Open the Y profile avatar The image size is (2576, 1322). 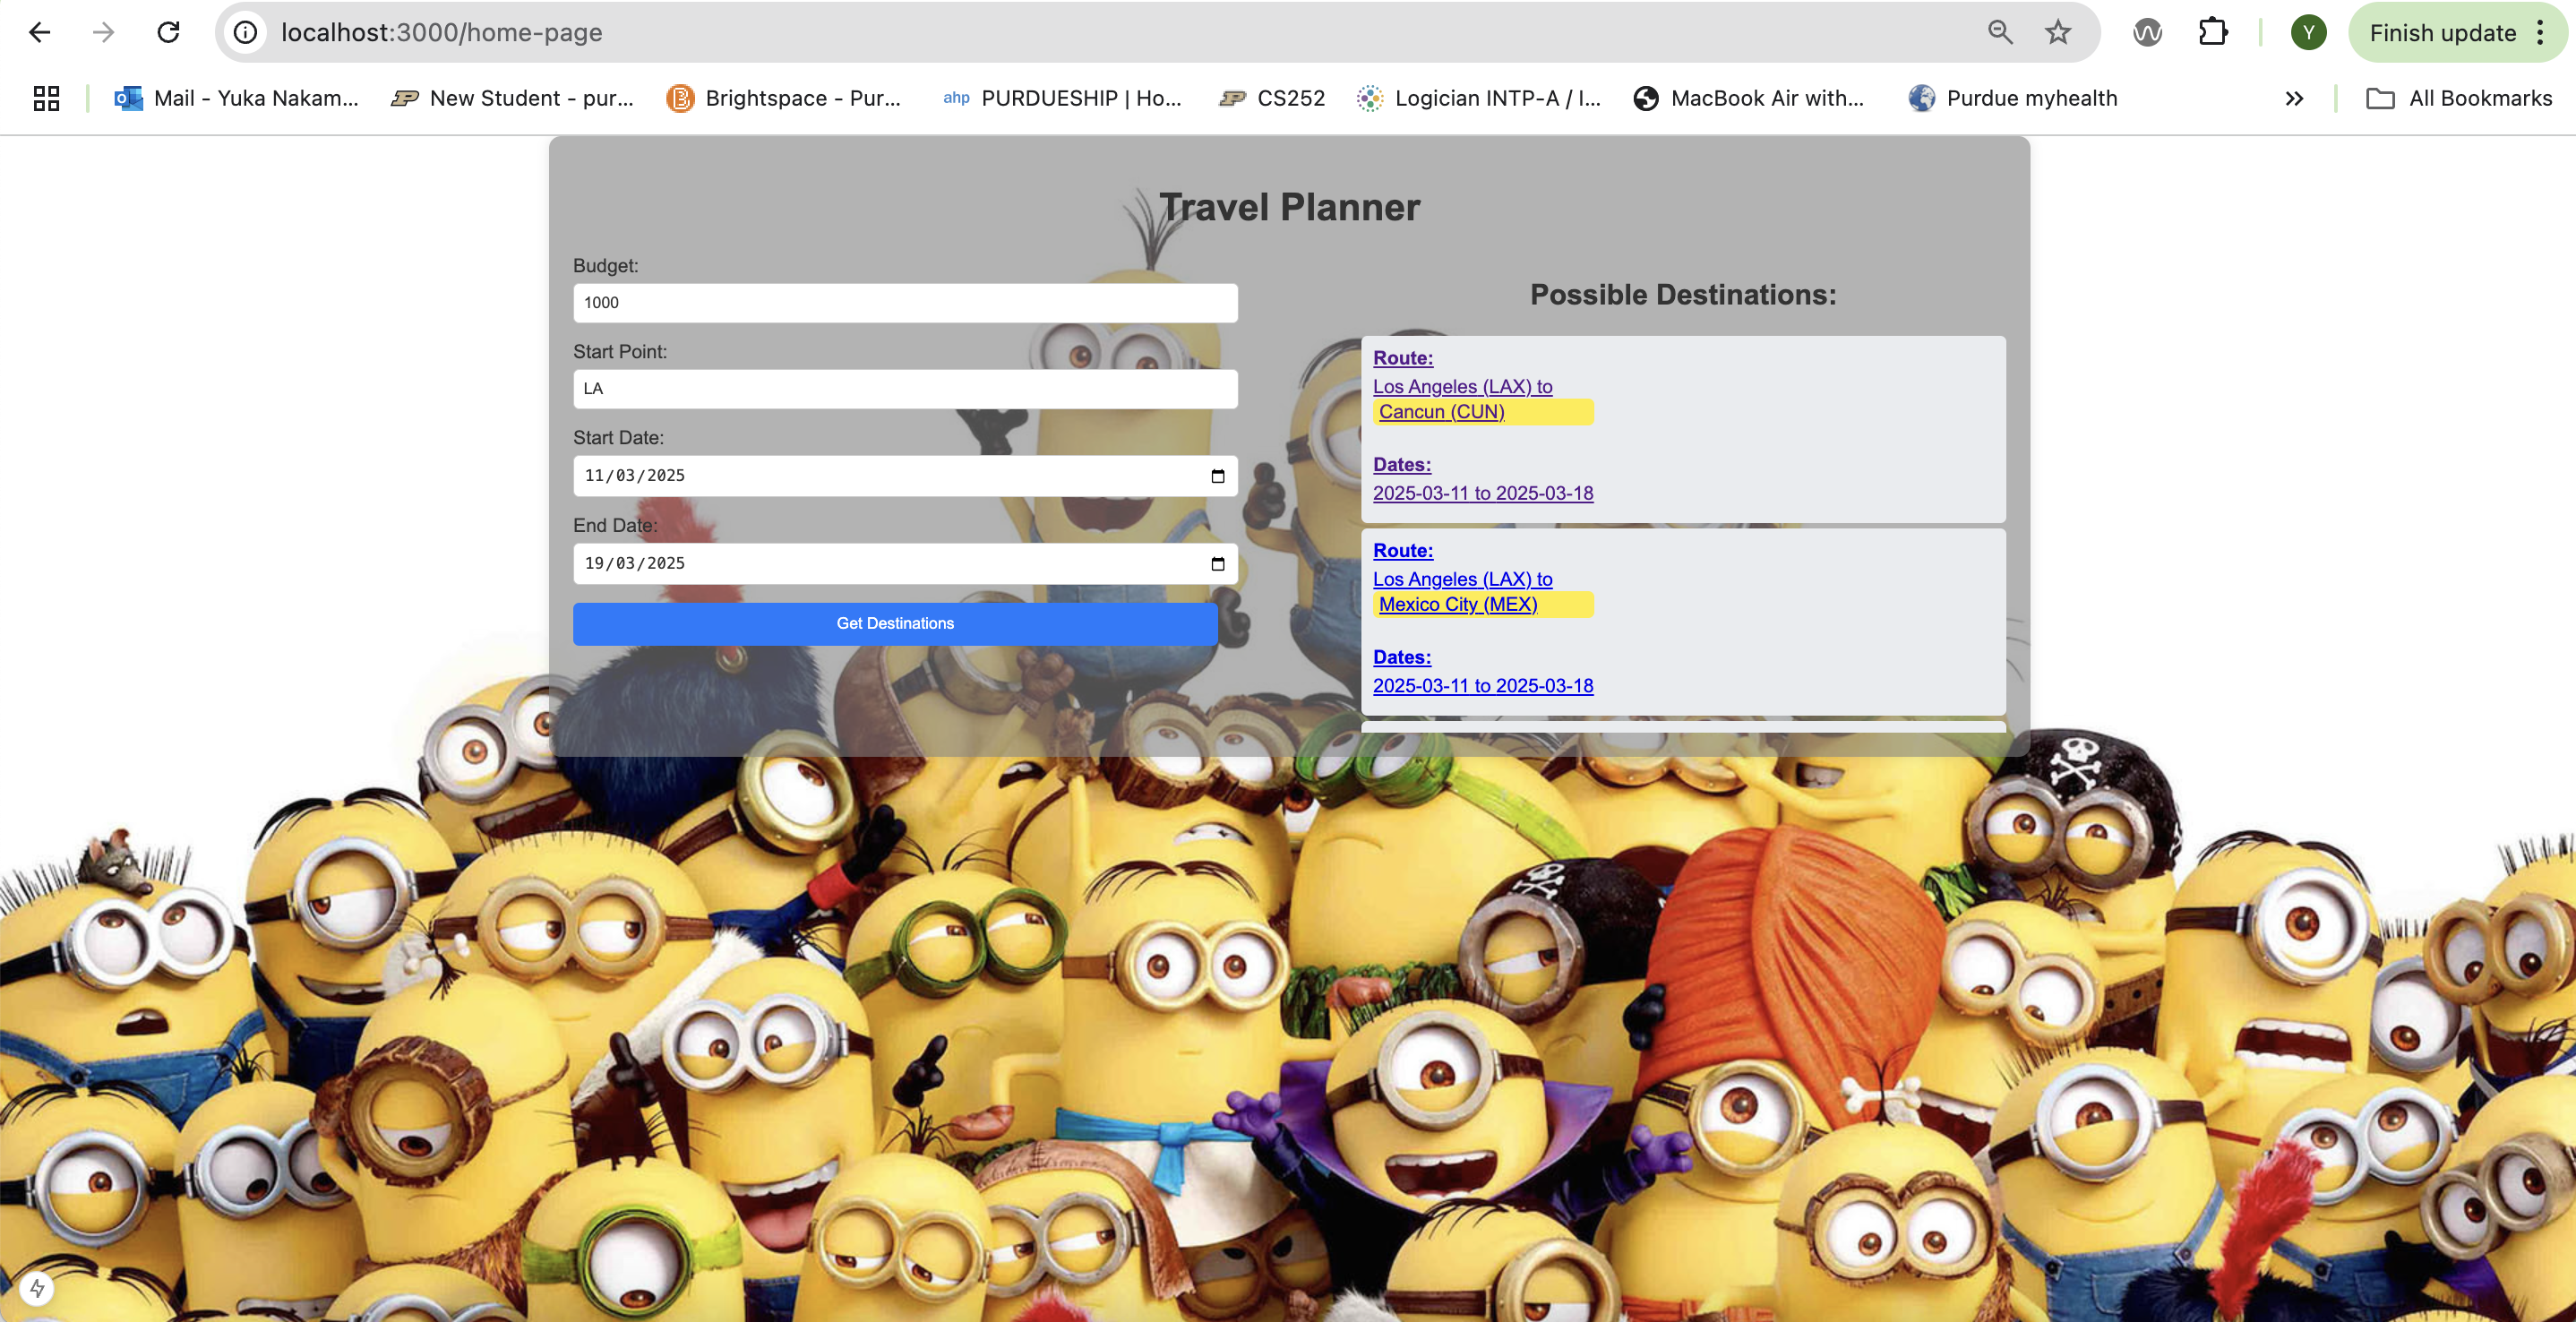tap(2308, 33)
